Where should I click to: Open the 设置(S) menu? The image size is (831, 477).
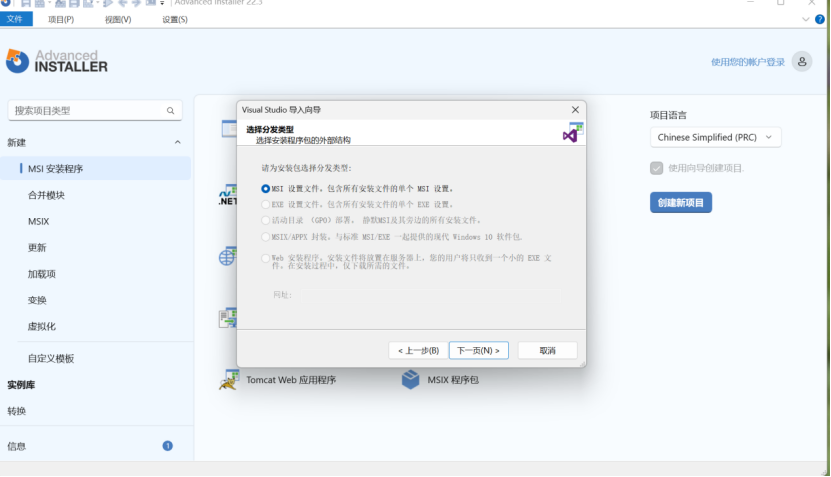[175, 20]
